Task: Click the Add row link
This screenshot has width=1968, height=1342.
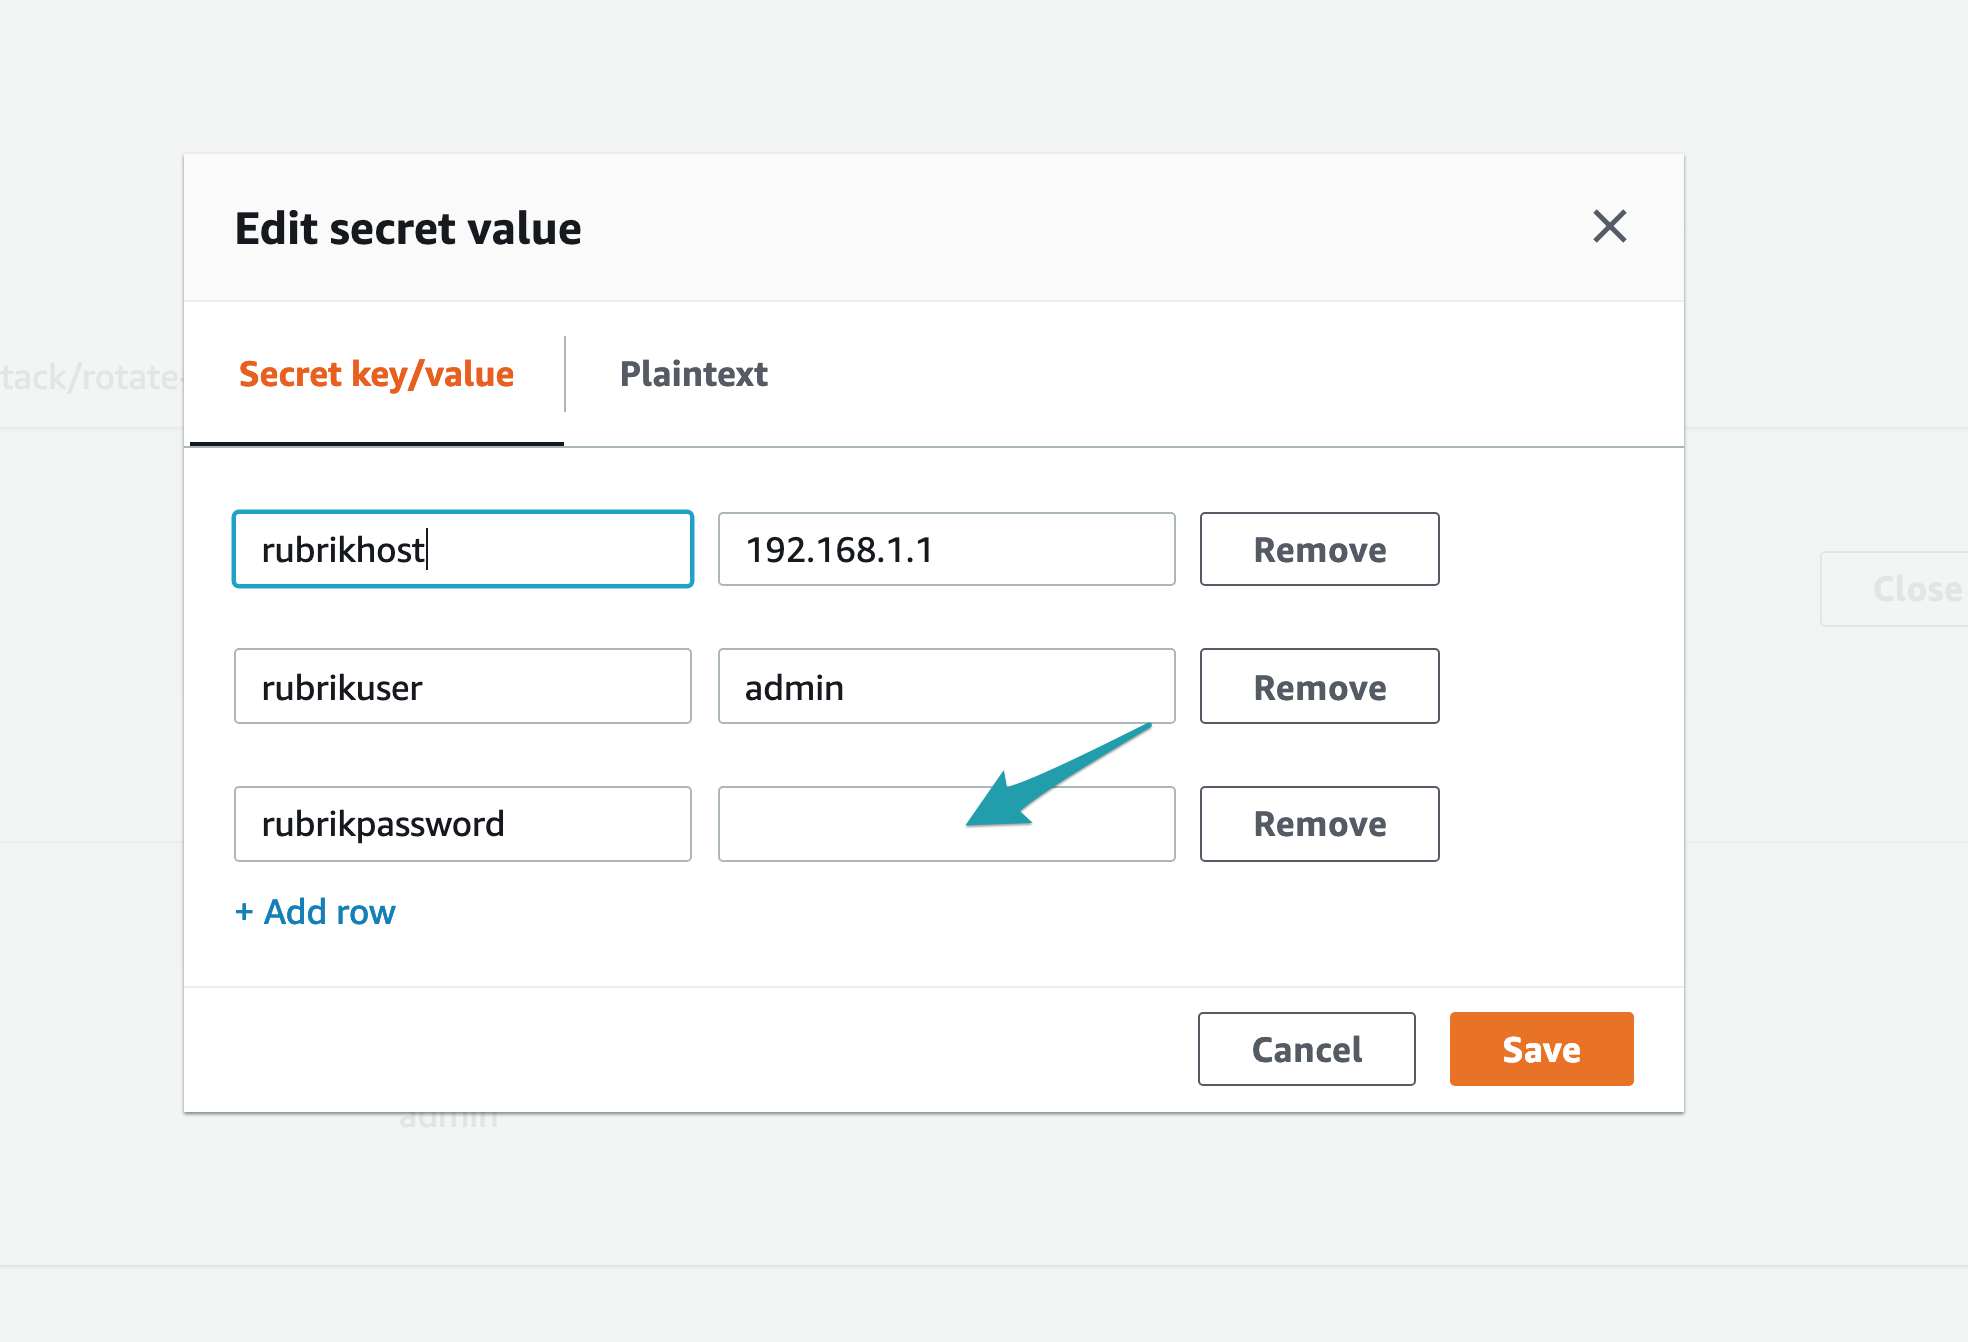Action: click(314, 911)
